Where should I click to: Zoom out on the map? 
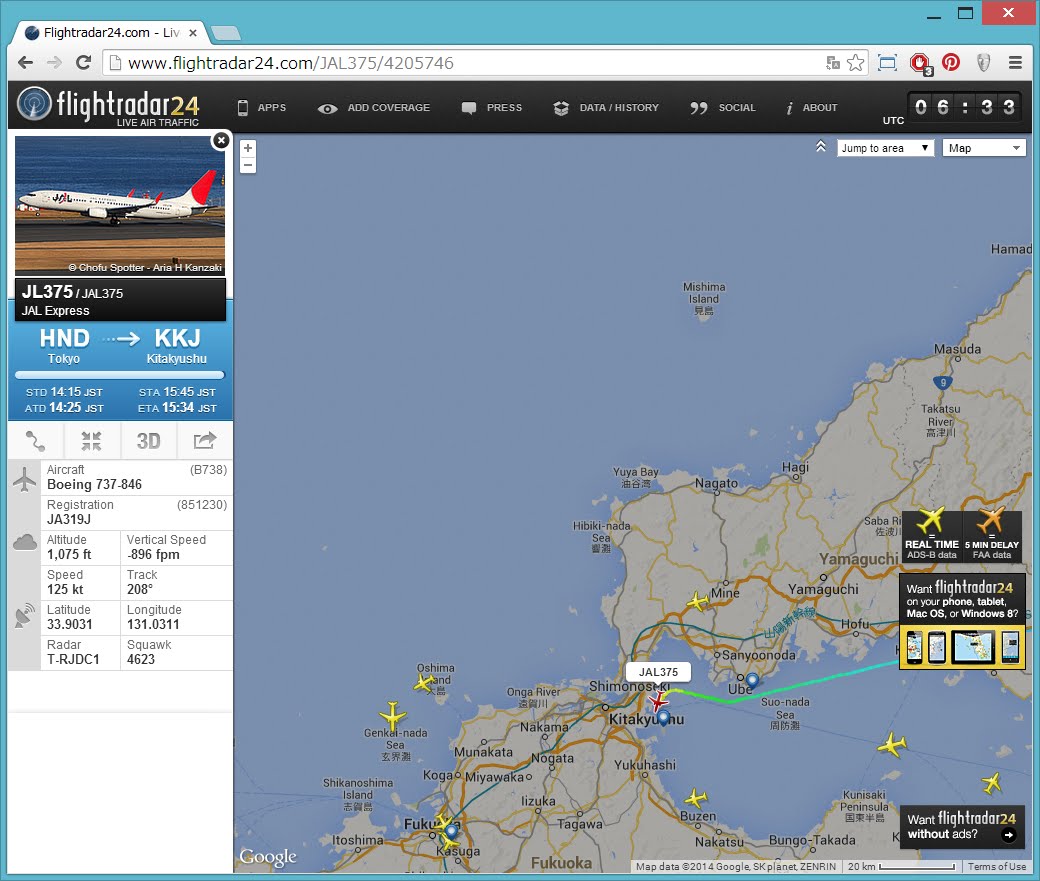248,165
